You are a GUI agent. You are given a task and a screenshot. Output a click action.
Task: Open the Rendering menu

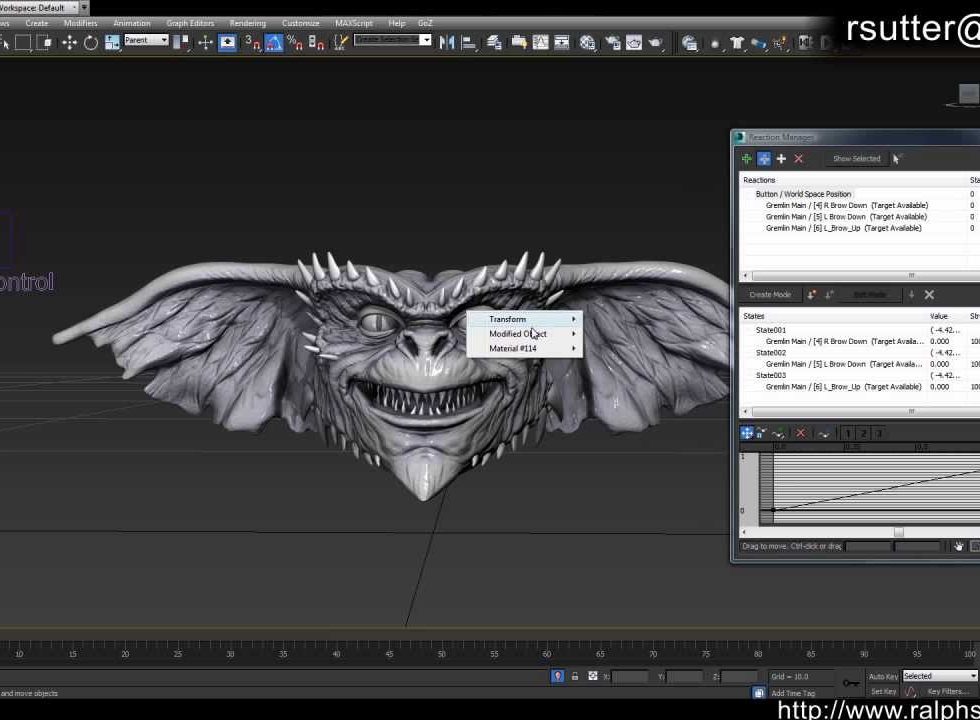pos(248,23)
